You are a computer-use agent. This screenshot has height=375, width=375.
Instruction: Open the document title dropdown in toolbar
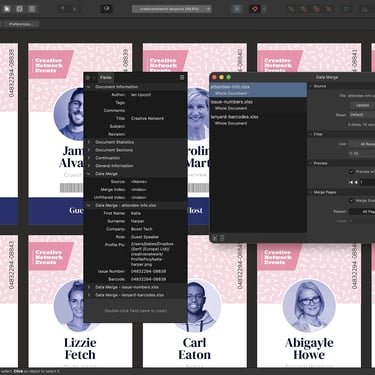click(x=171, y=9)
